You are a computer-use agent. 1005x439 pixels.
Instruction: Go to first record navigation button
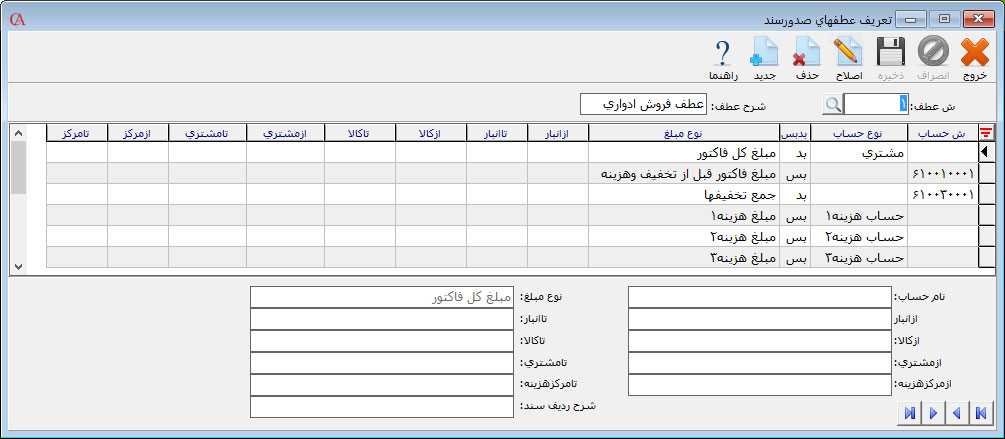point(981,412)
